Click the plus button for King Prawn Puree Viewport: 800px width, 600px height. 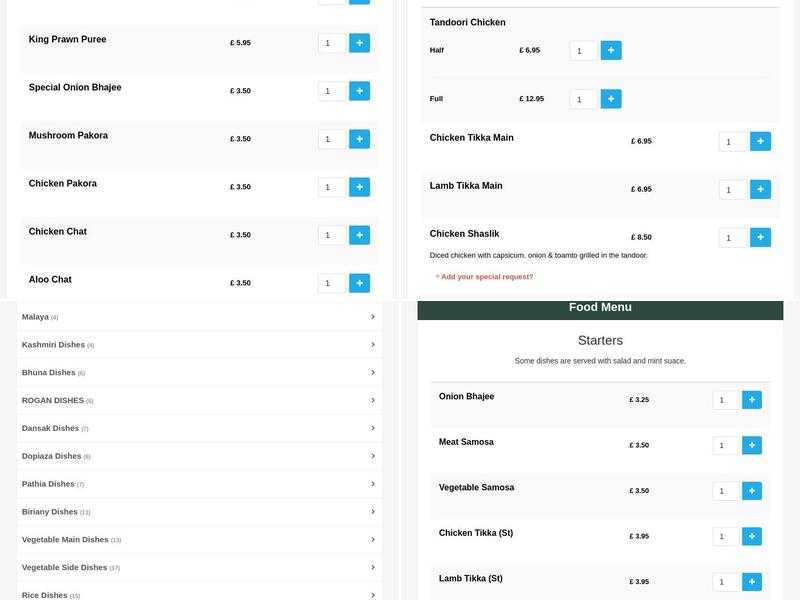click(x=359, y=42)
